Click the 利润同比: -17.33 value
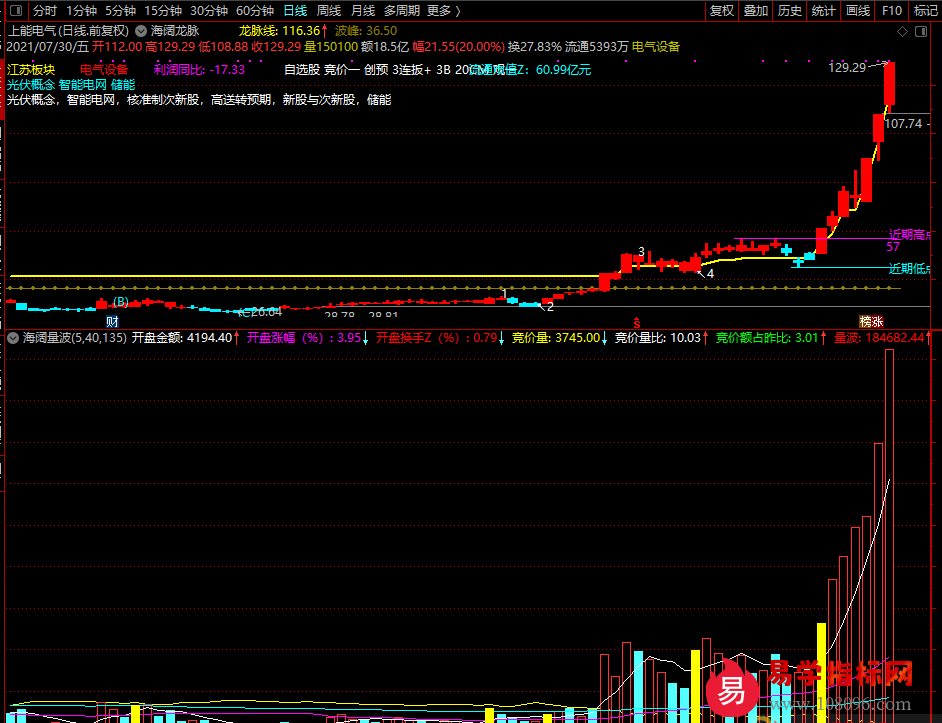This screenshot has width=942, height=723. click(199, 70)
